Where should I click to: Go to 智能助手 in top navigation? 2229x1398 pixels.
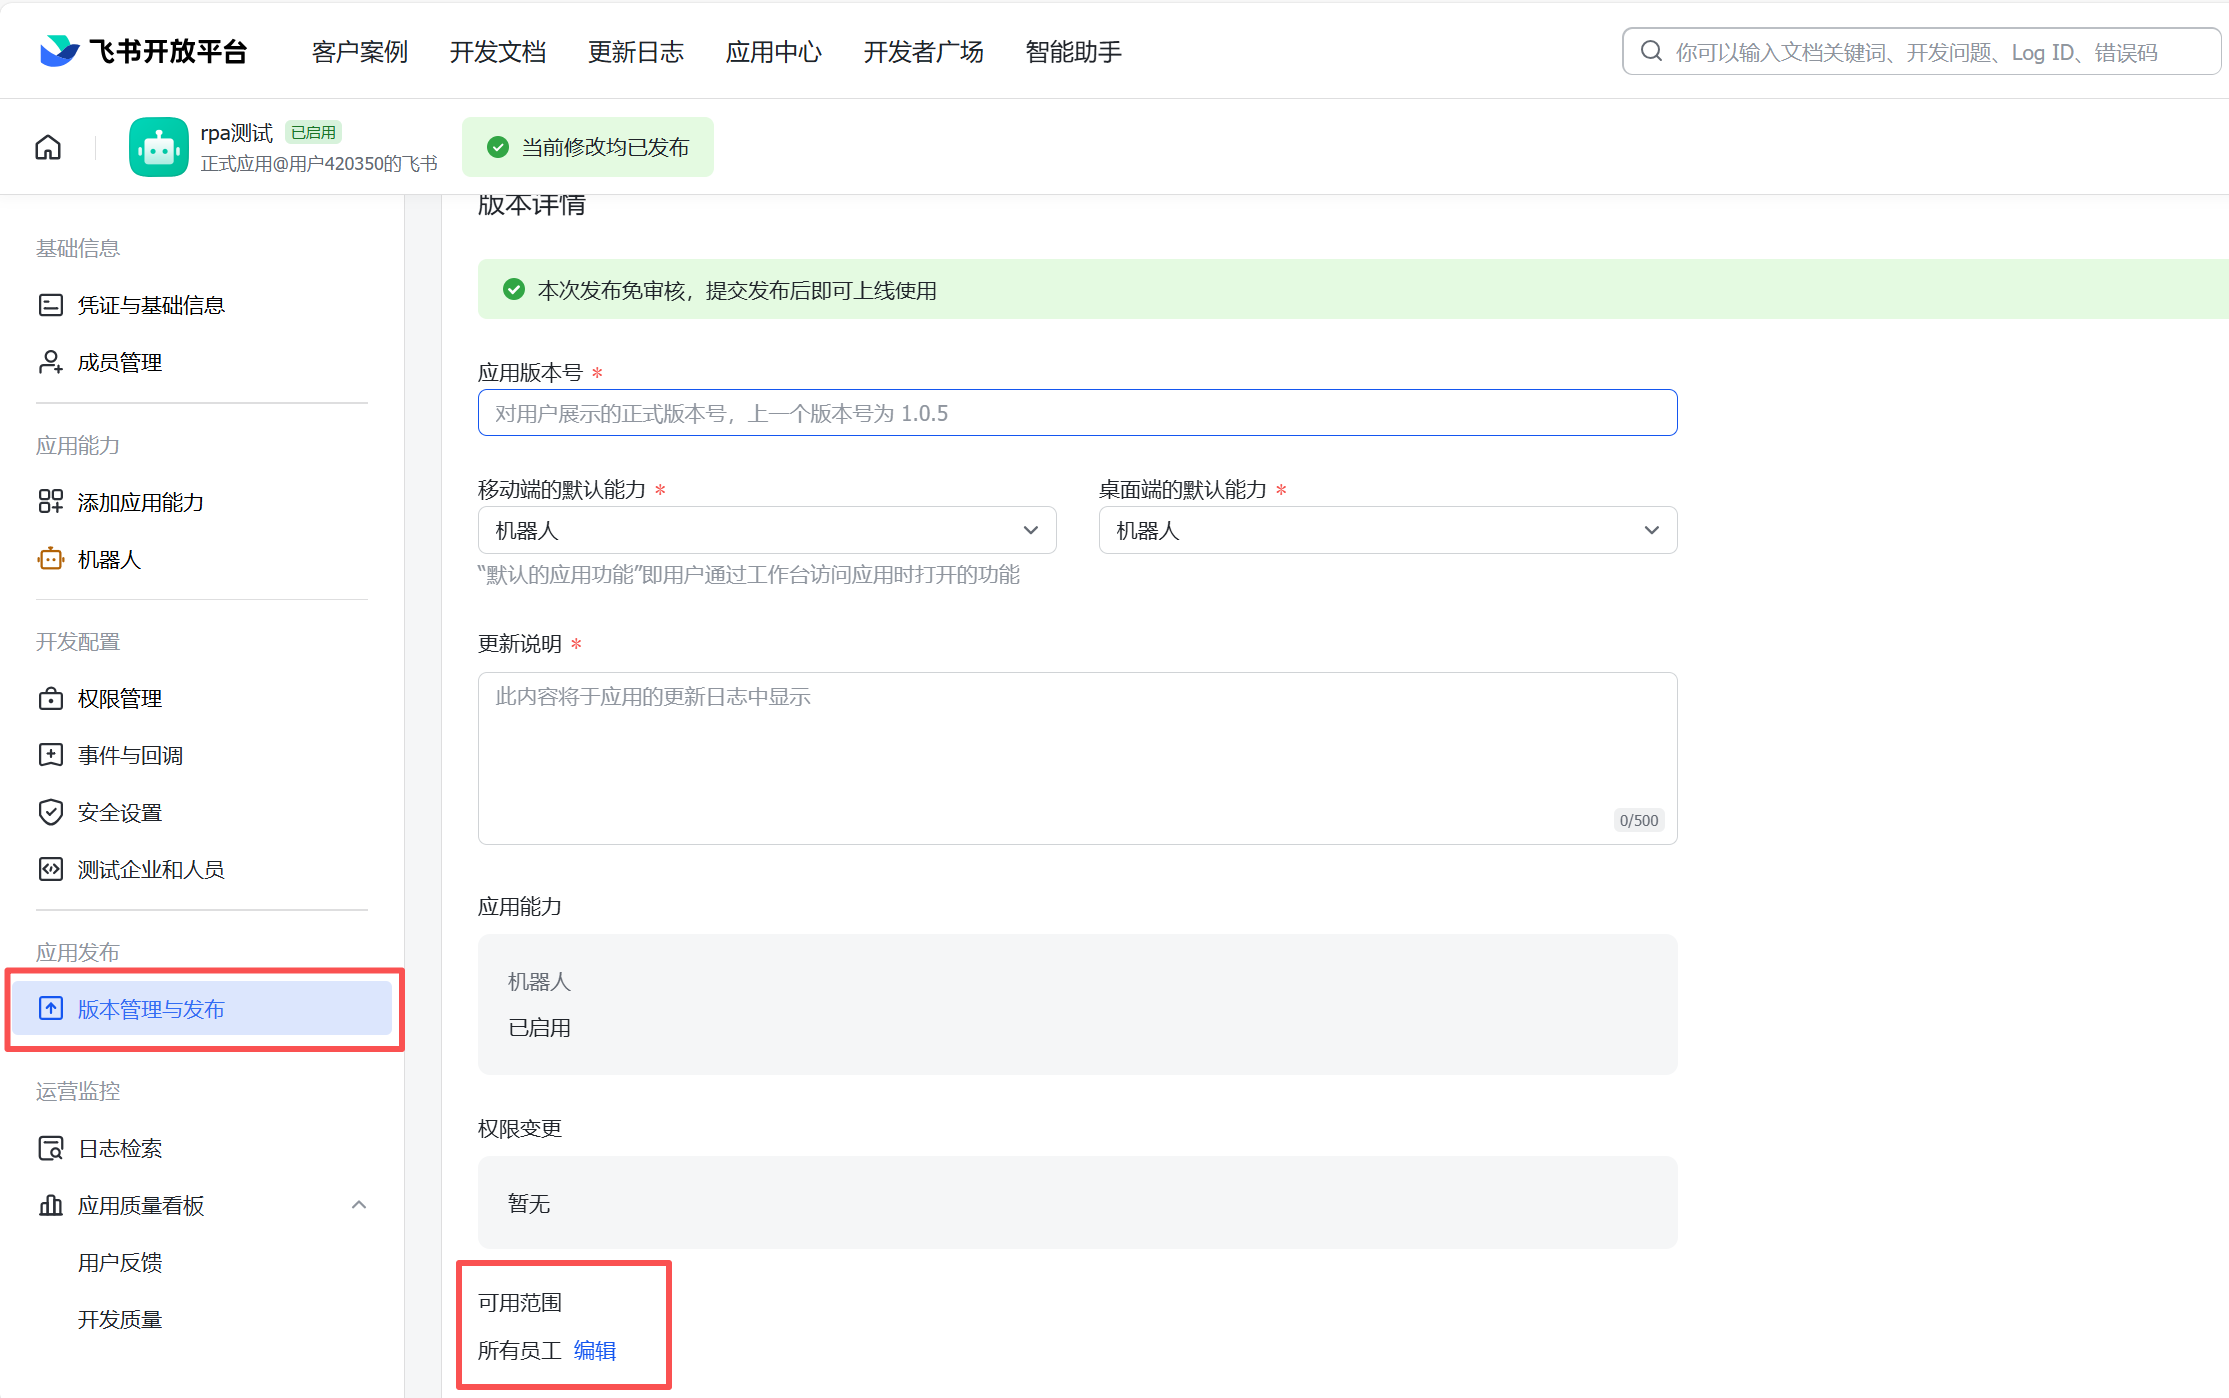pyautogui.click(x=1073, y=52)
